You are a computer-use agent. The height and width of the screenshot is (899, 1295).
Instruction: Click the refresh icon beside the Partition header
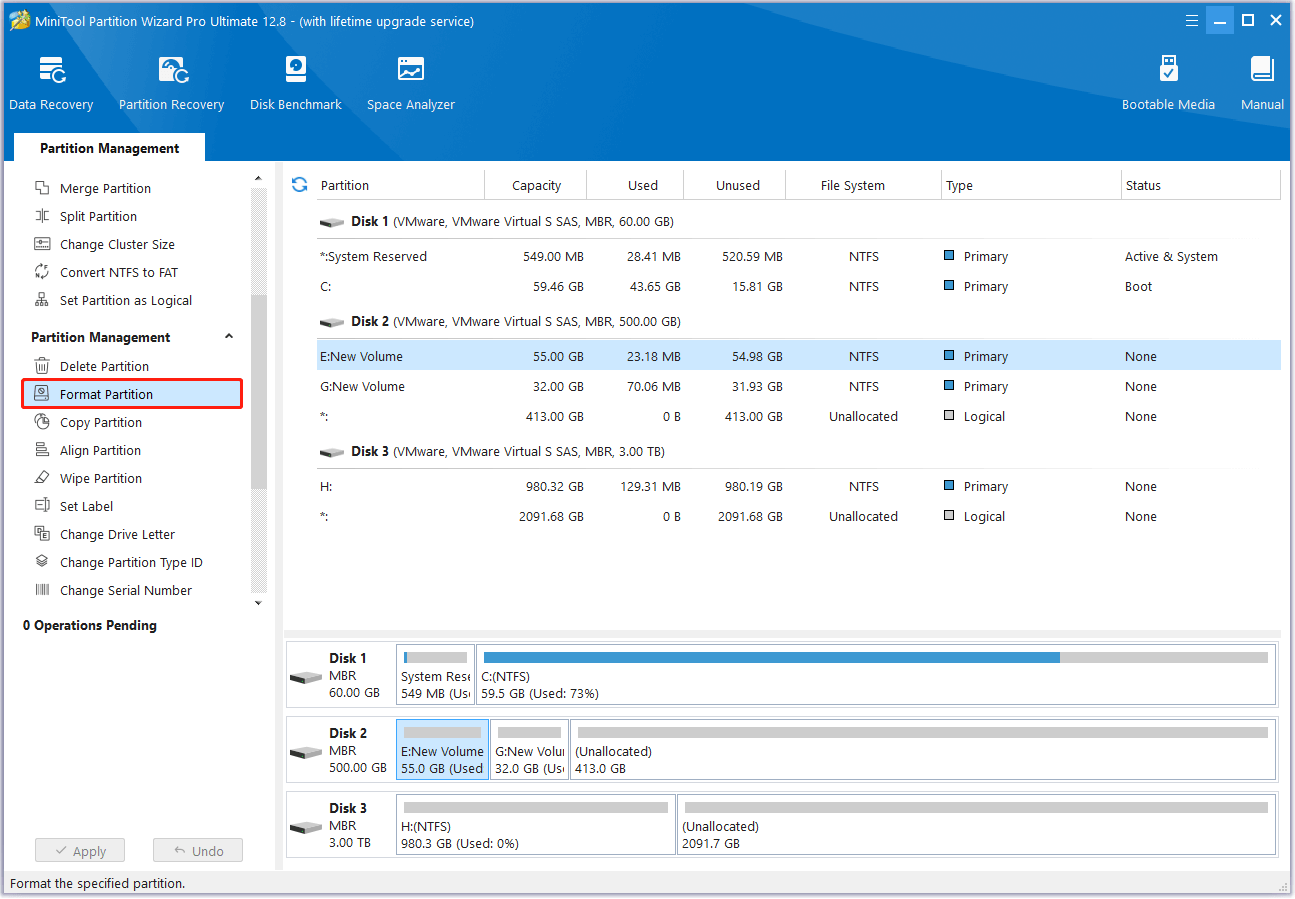click(x=299, y=184)
